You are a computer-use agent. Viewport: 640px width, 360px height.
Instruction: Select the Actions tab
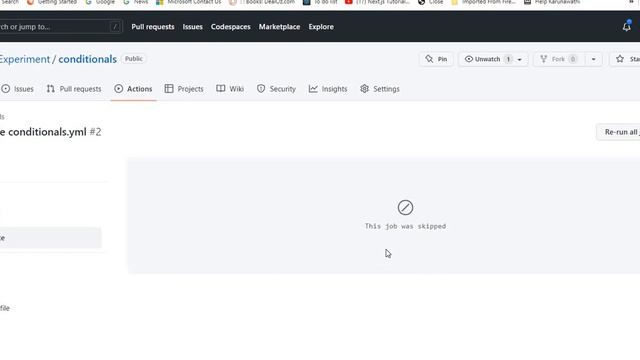[x=133, y=89]
